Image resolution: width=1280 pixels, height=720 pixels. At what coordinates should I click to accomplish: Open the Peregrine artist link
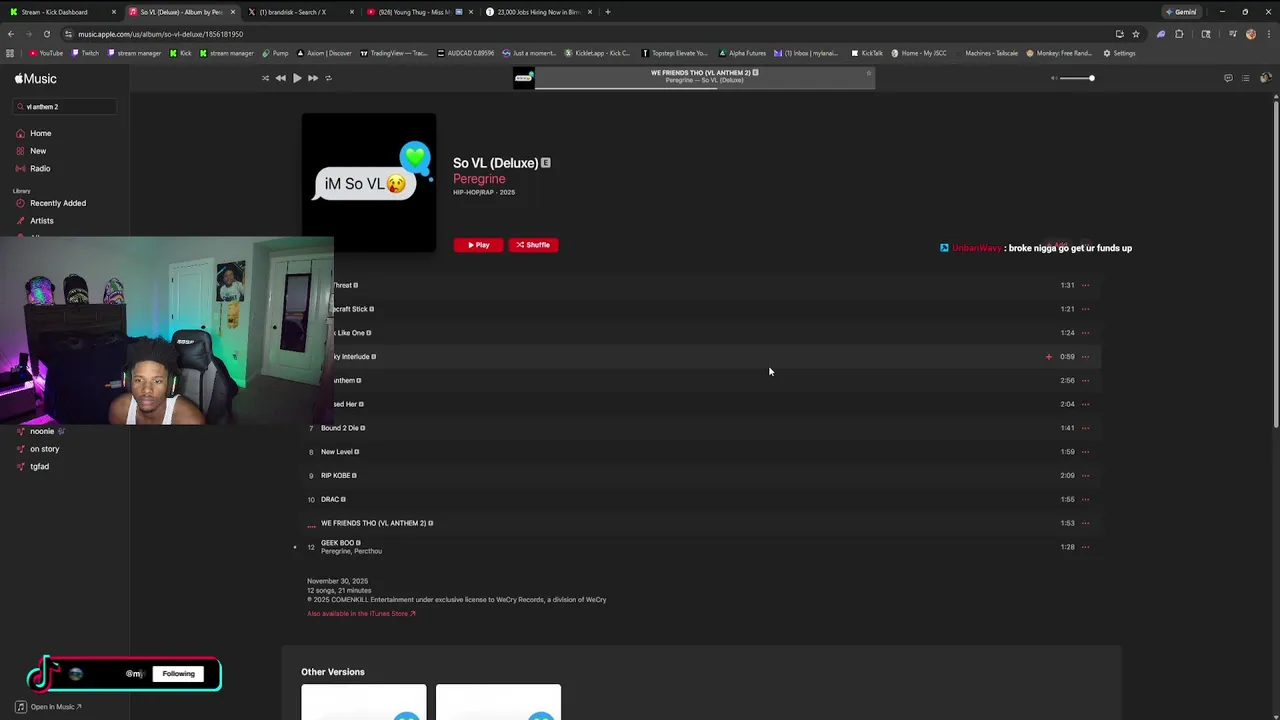tap(479, 179)
